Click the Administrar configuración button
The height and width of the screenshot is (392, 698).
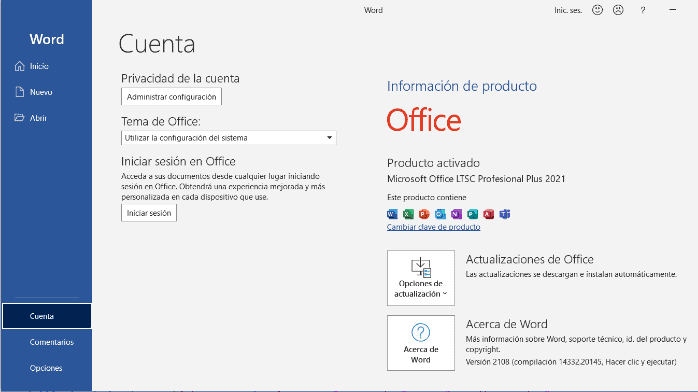tap(171, 97)
